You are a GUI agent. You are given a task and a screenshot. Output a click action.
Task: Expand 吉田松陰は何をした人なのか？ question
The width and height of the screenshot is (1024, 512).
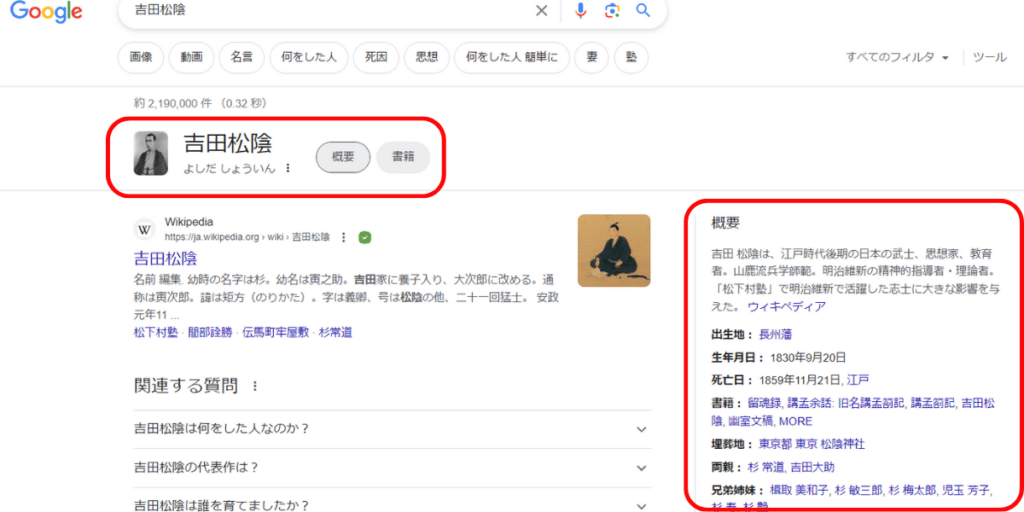(x=392, y=429)
